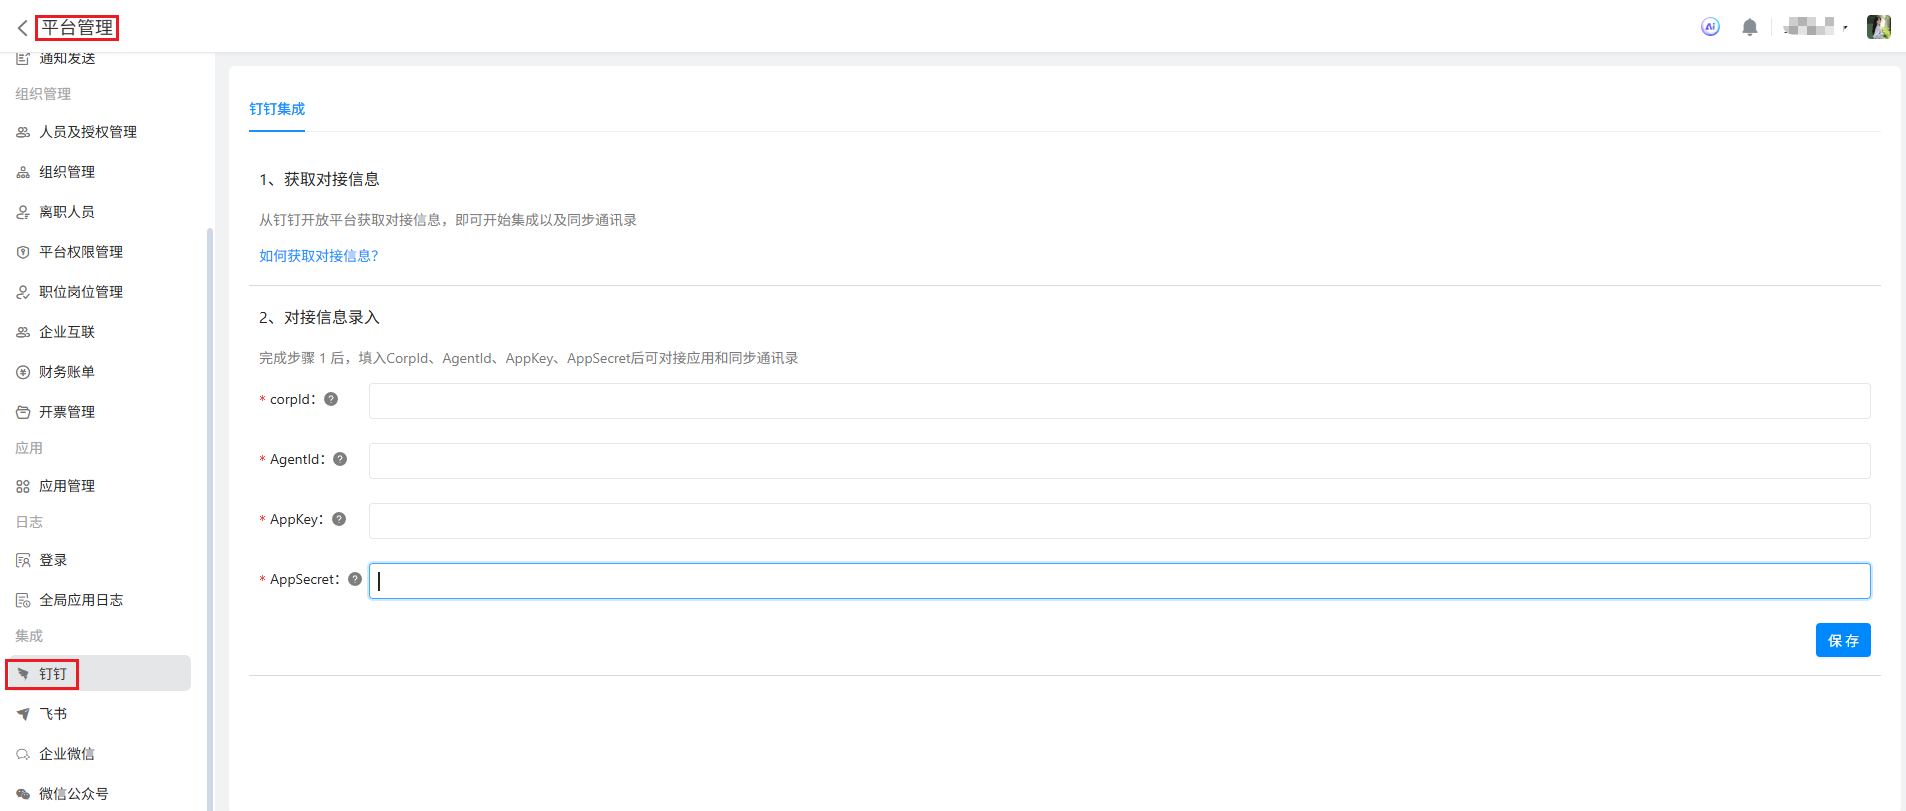This screenshot has width=1906, height=811.
Task: Click the help icon next to AppKey
Action: (x=339, y=519)
